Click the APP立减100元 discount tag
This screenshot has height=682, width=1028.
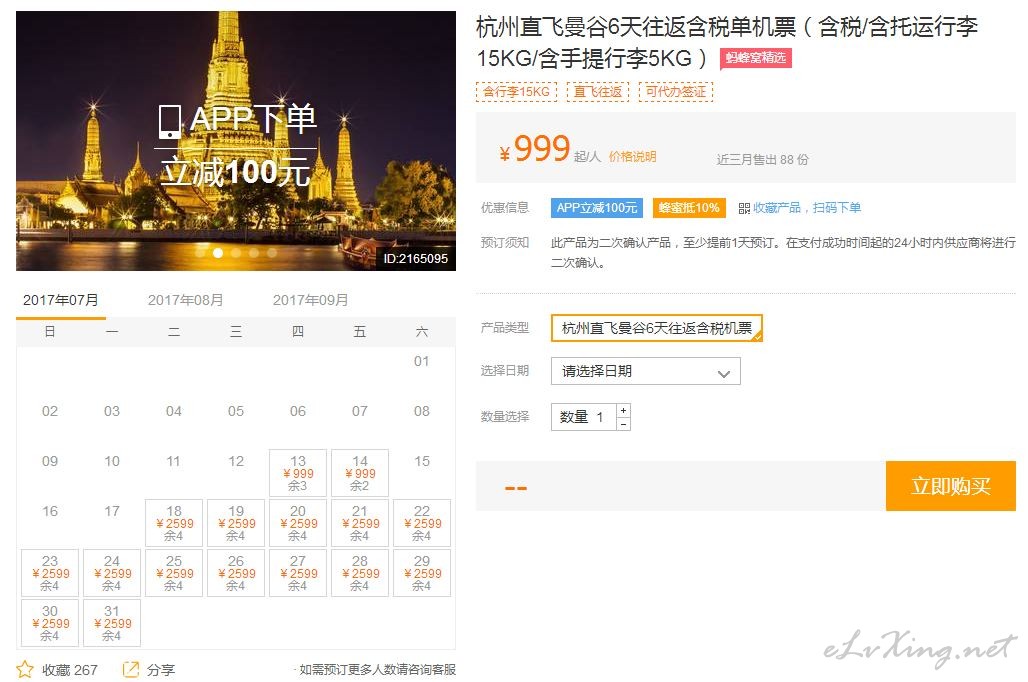click(x=597, y=208)
